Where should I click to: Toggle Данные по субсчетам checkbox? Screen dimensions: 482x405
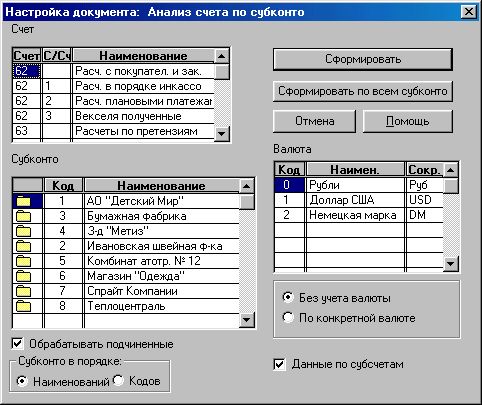pyautogui.click(x=279, y=364)
